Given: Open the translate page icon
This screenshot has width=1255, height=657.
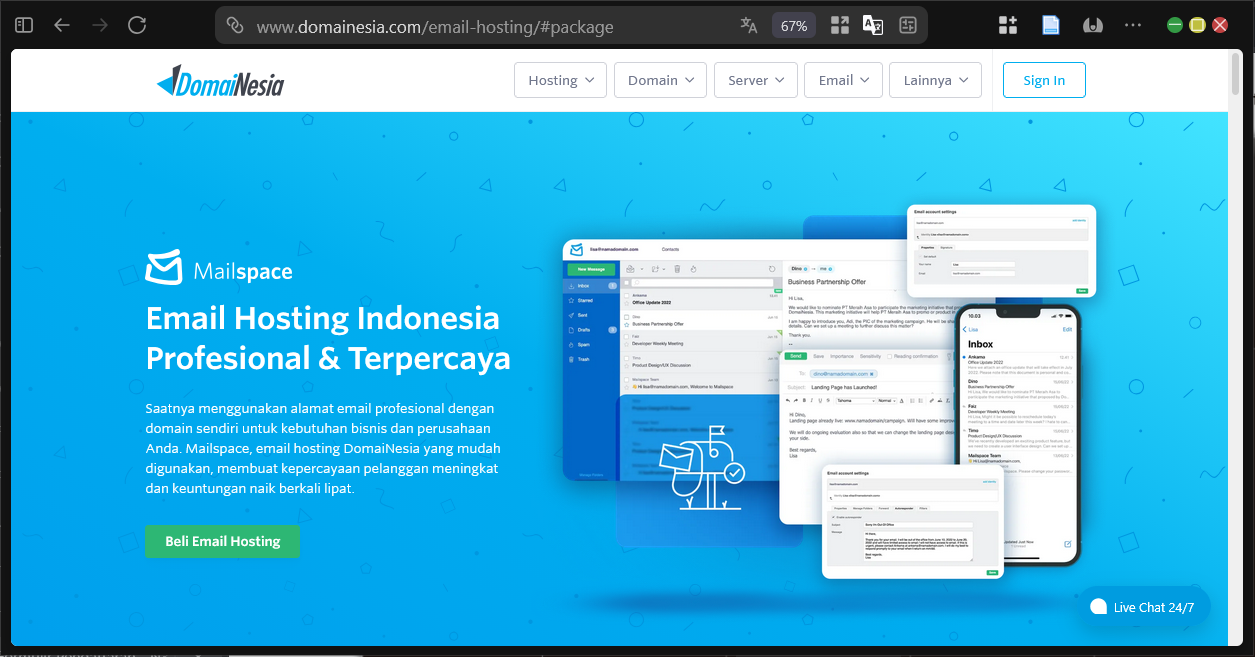Looking at the screenshot, I should pyautogui.click(x=749, y=26).
